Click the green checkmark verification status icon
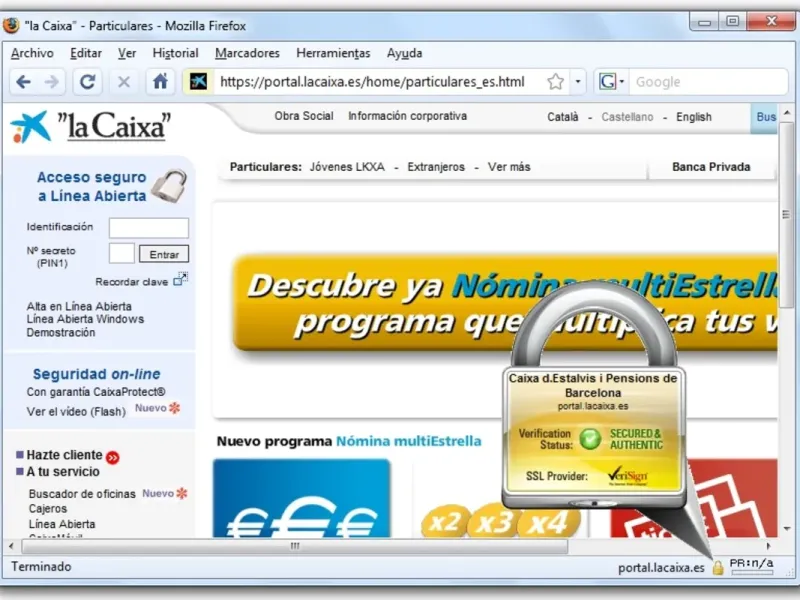This screenshot has height=600, width=800. pyautogui.click(x=590, y=439)
